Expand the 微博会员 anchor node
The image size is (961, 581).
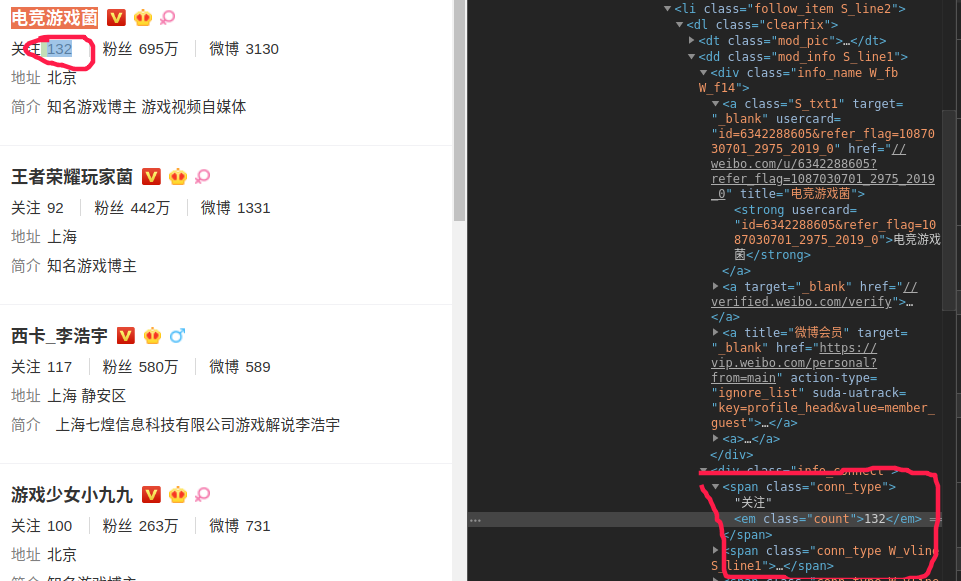point(715,332)
